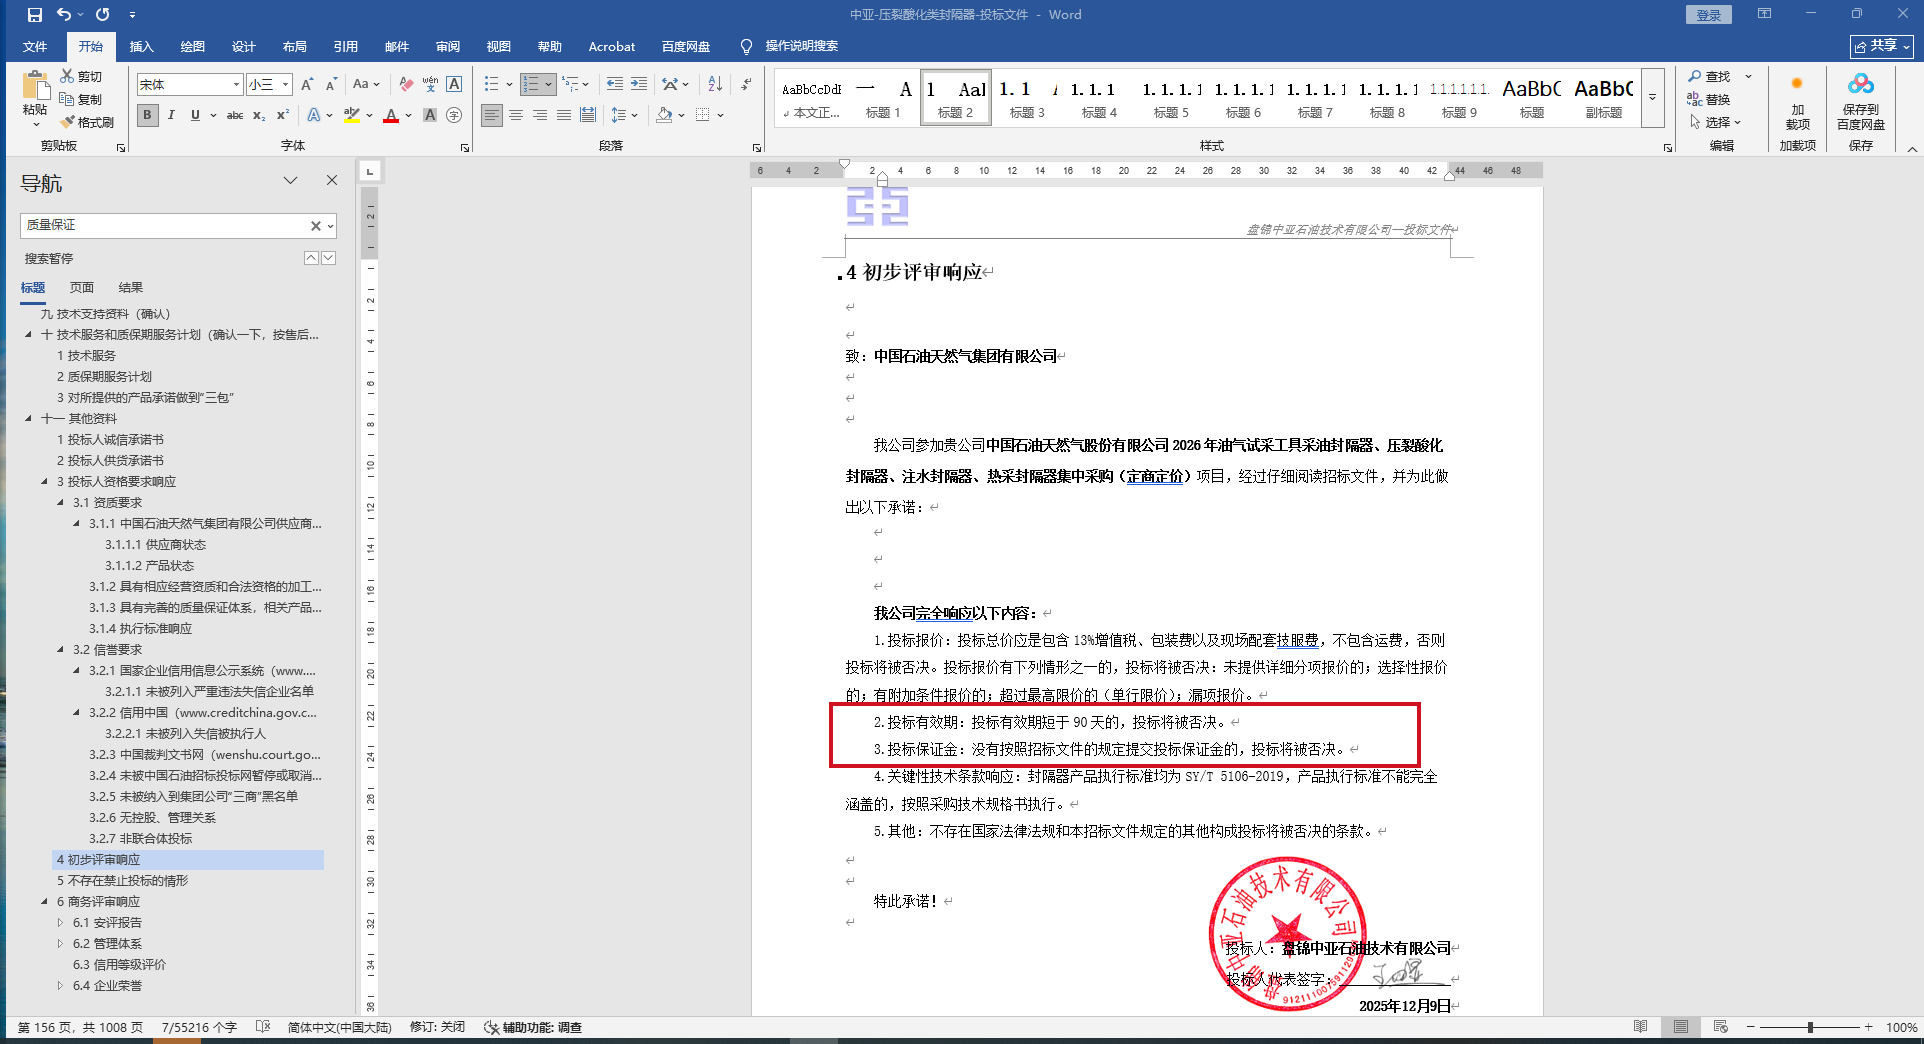Image resolution: width=1924 pixels, height=1044 pixels.
Task: Click 替换 (Replace) in the editing group
Action: (1709, 99)
